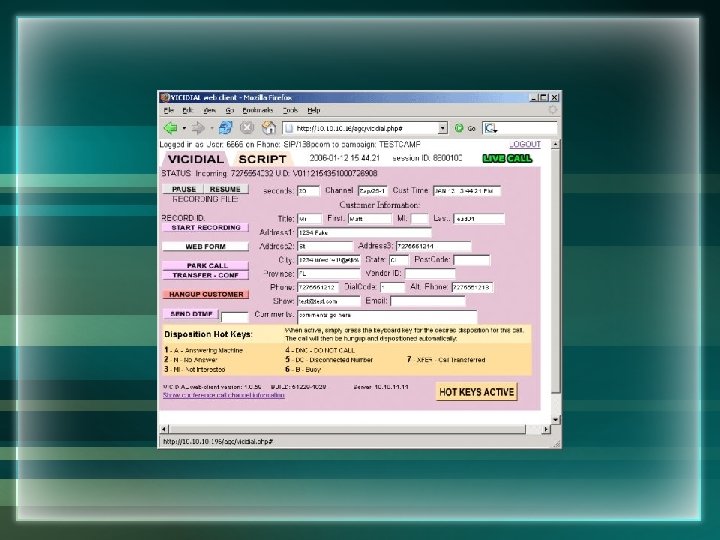Click the Address2 input field
The width and height of the screenshot is (720, 540).
click(325, 247)
